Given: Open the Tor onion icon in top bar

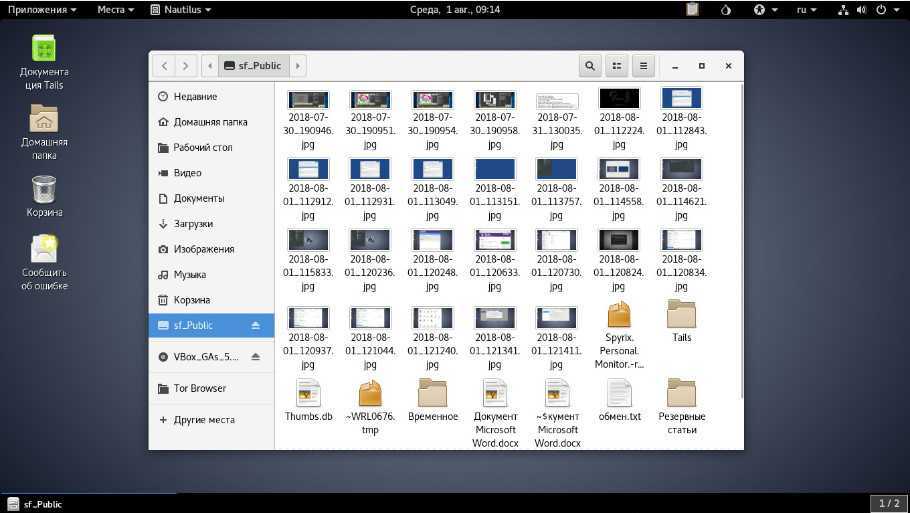Looking at the screenshot, I should [x=726, y=10].
